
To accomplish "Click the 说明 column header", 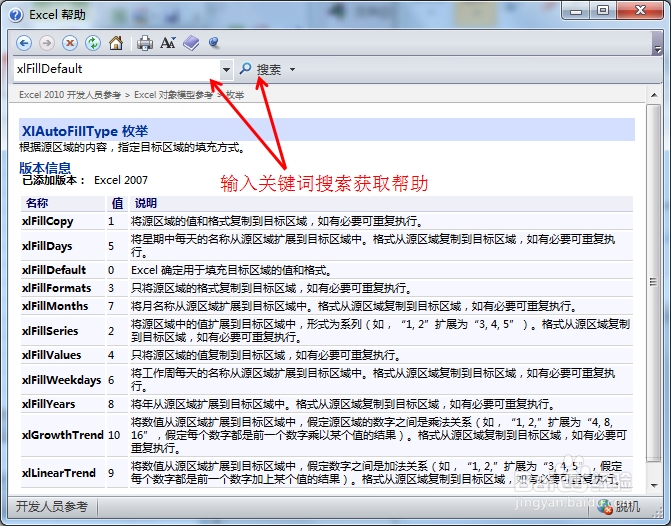I will point(146,203).
